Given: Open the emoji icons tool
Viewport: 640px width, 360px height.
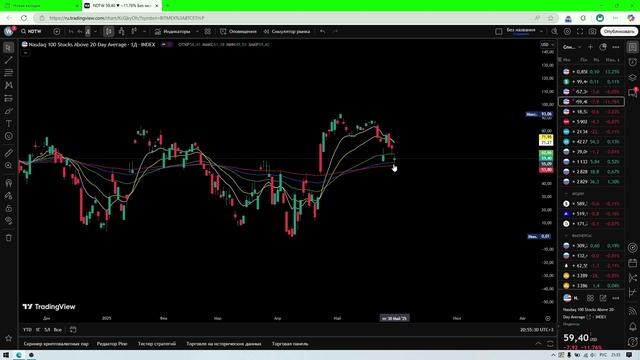Looking at the screenshot, I should coord(8,136).
